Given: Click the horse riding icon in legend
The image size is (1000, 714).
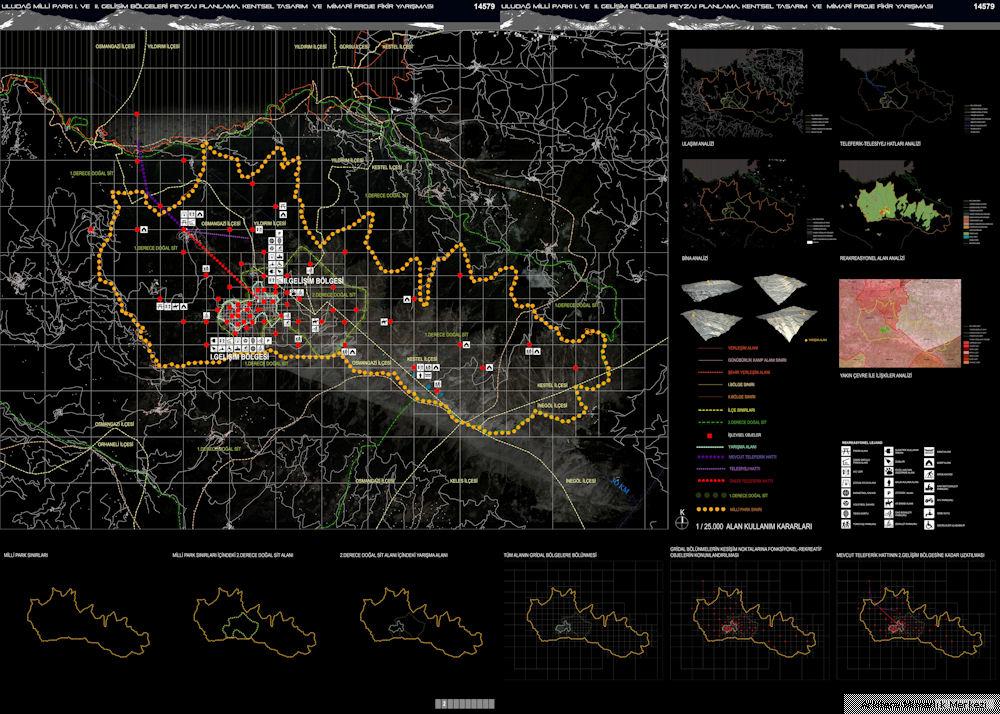Looking at the screenshot, I should [x=889, y=503].
